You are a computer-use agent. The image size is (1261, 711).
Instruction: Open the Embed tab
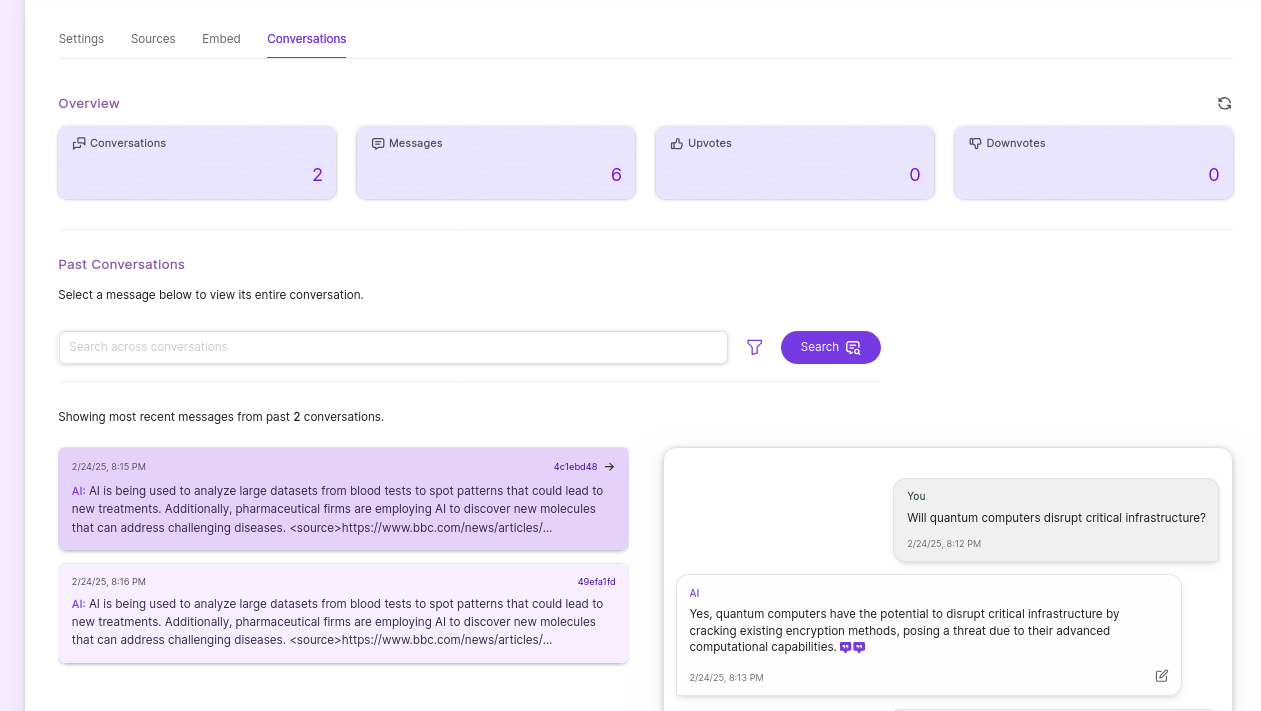point(221,39)
